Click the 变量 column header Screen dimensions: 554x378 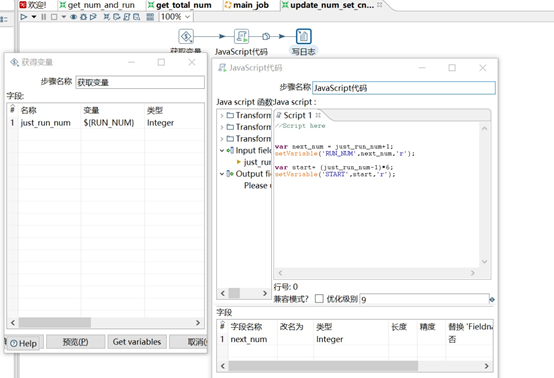click(x=112, y=110)
